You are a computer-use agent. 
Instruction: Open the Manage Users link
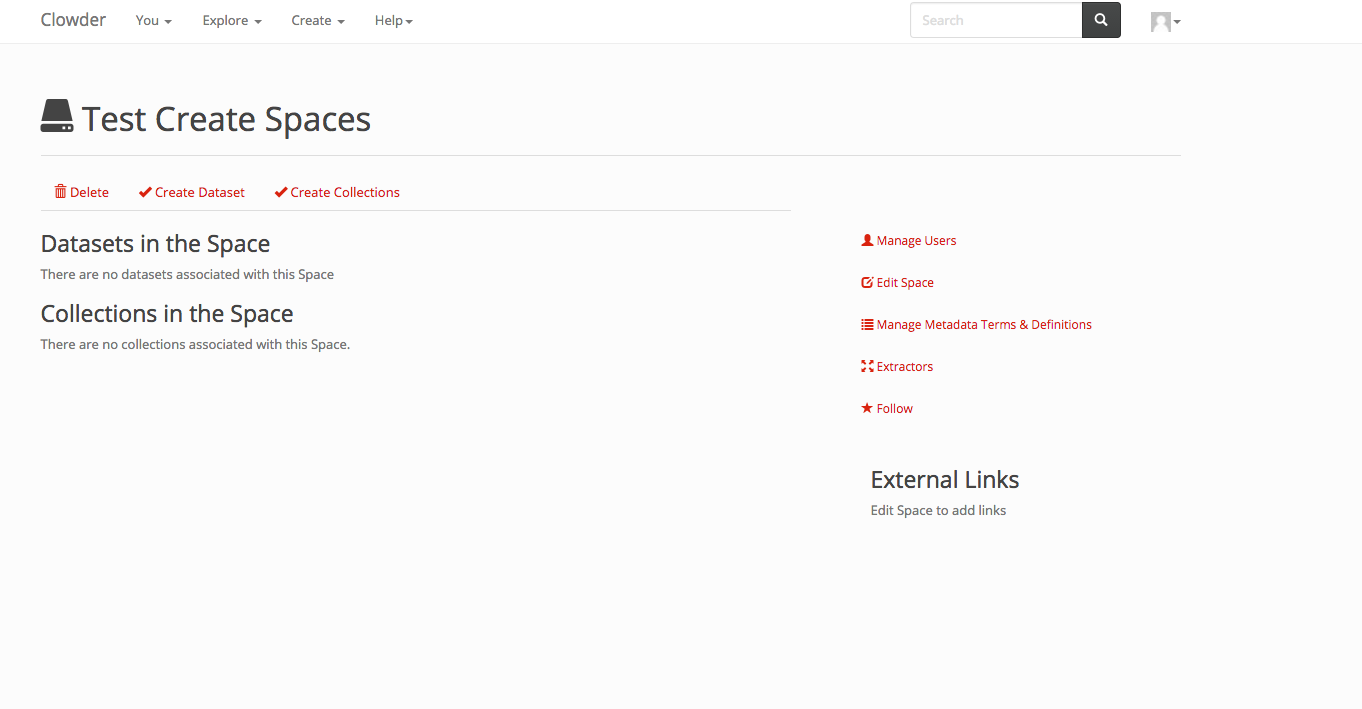(x=916, y=240)
